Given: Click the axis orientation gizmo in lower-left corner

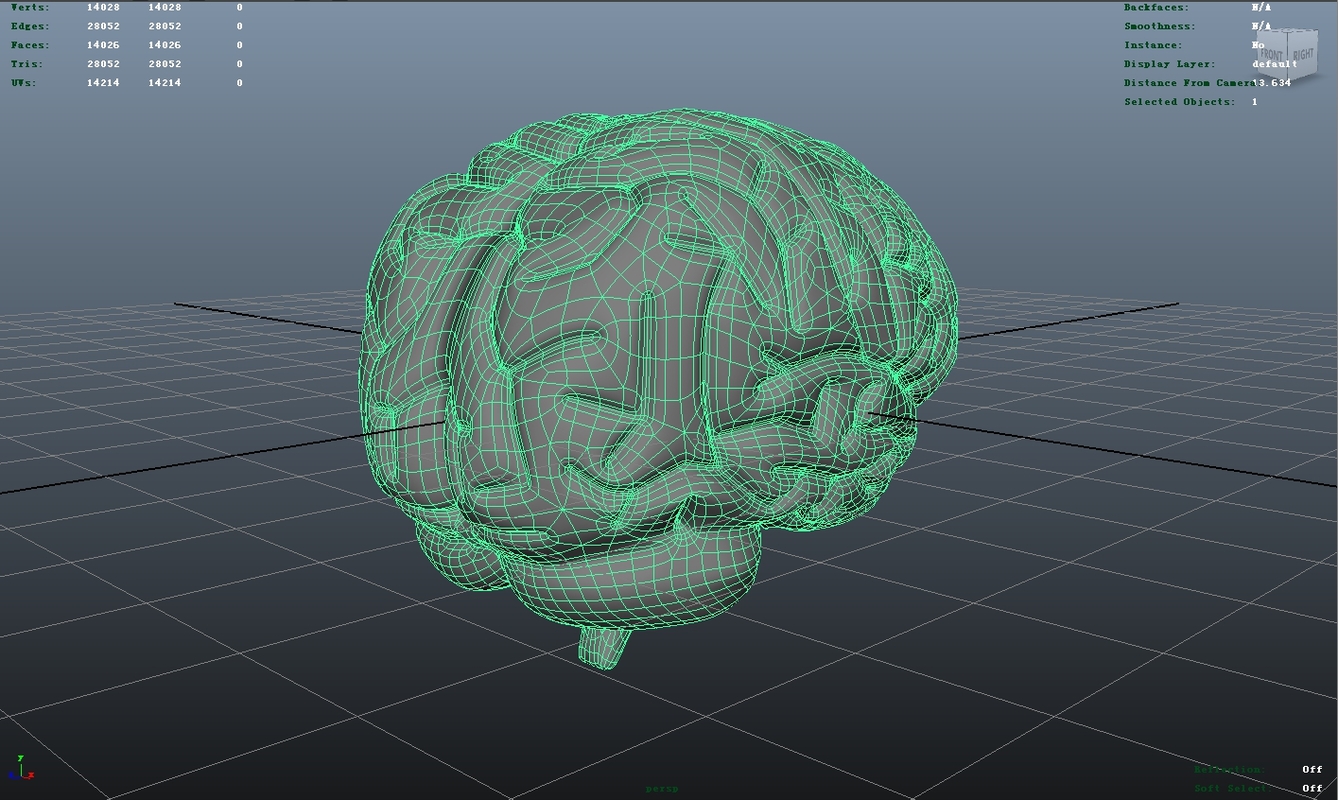Looking at the screenshot, I should coord(20,770).
